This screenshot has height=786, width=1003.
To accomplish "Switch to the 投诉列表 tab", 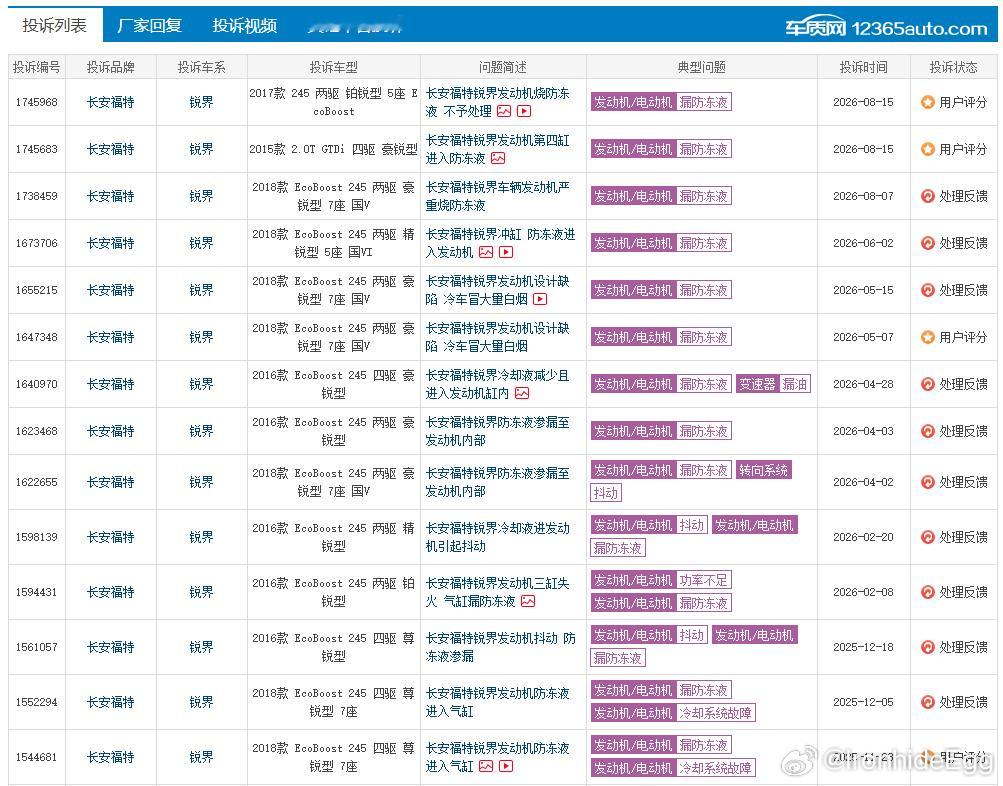I will [54, 26].
